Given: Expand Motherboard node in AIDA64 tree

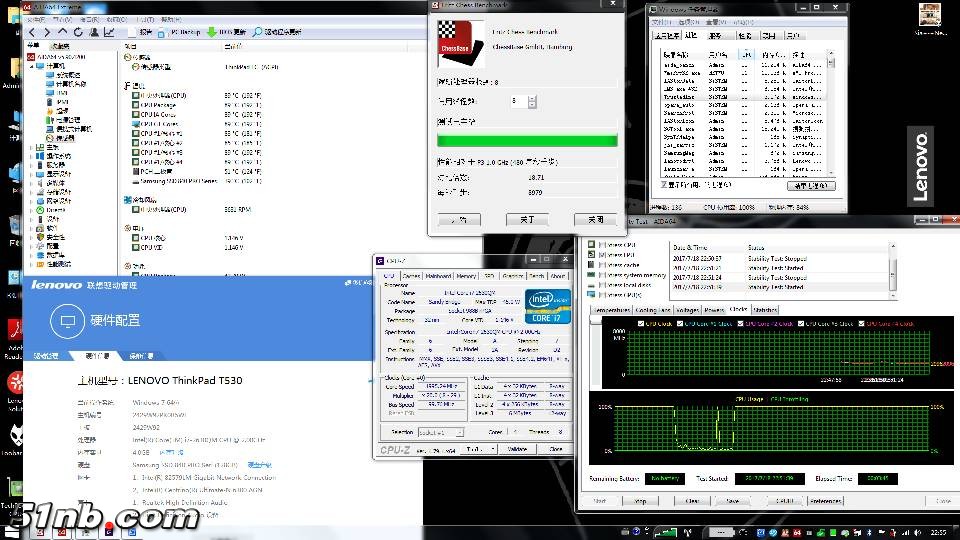Looking at the screenshot, I should click(x=32, y=147).
